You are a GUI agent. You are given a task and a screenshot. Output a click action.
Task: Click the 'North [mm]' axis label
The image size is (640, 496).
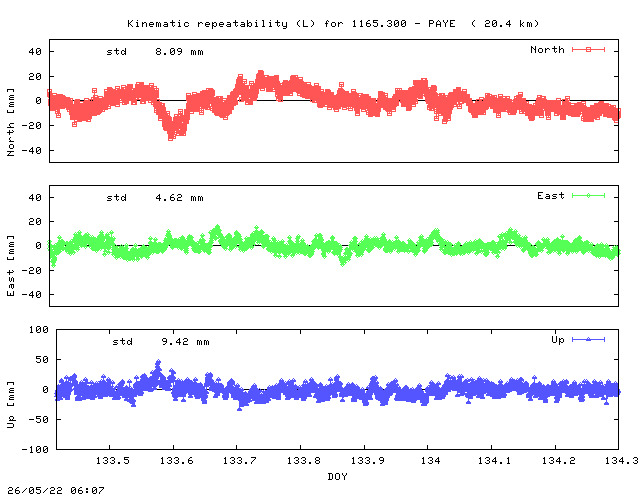[x=11, y=122]
